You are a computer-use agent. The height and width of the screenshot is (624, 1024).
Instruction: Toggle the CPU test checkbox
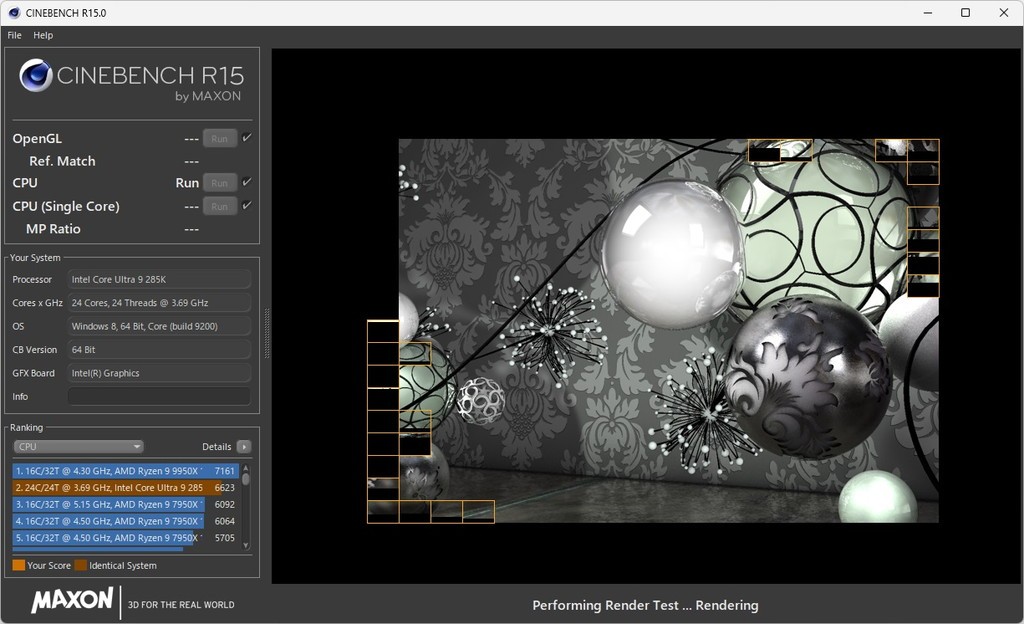click(x=247, y=182)
